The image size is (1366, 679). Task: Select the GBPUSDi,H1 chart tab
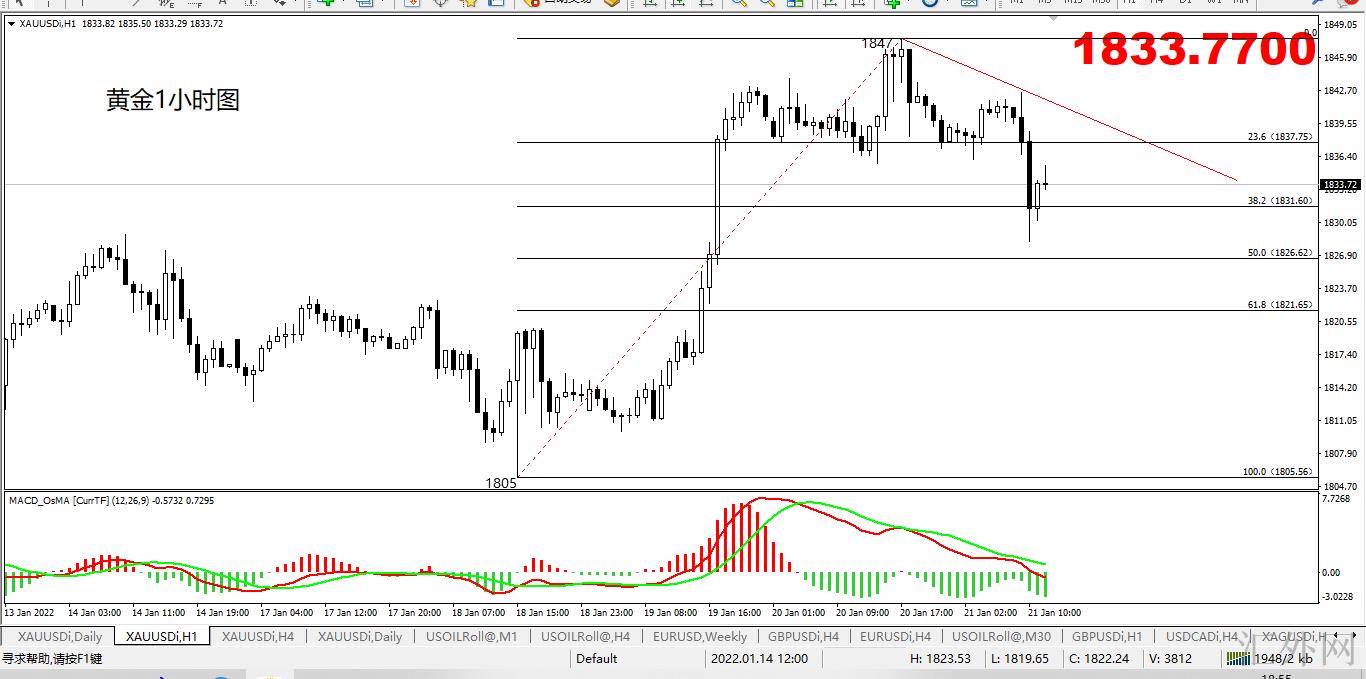[x=1106, y=636]
